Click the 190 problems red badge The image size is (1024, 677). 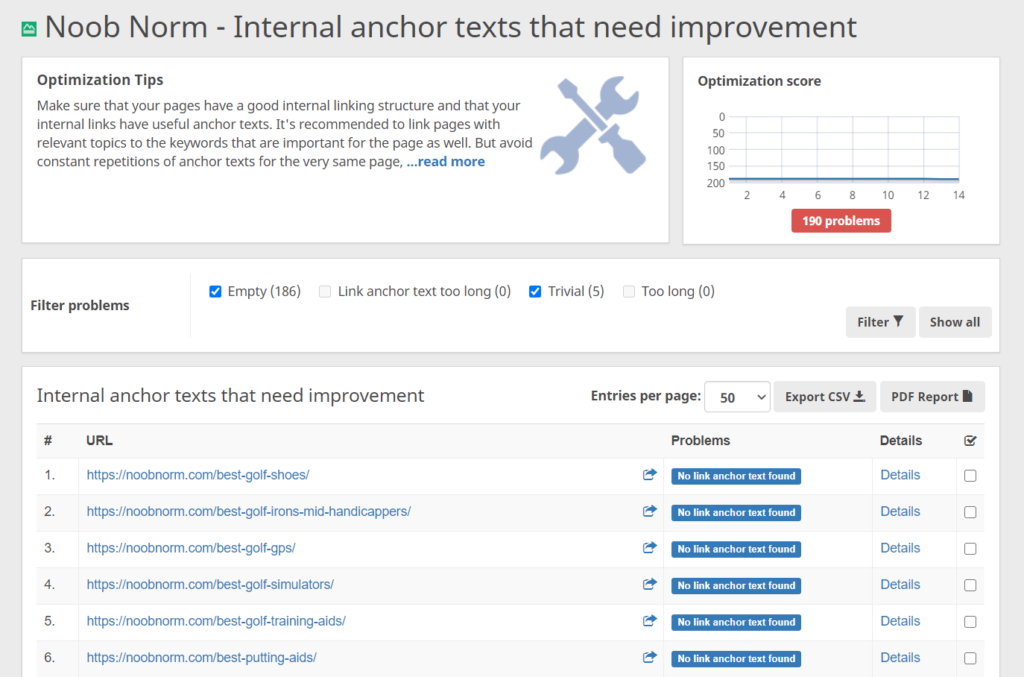(x=841, y=221)
